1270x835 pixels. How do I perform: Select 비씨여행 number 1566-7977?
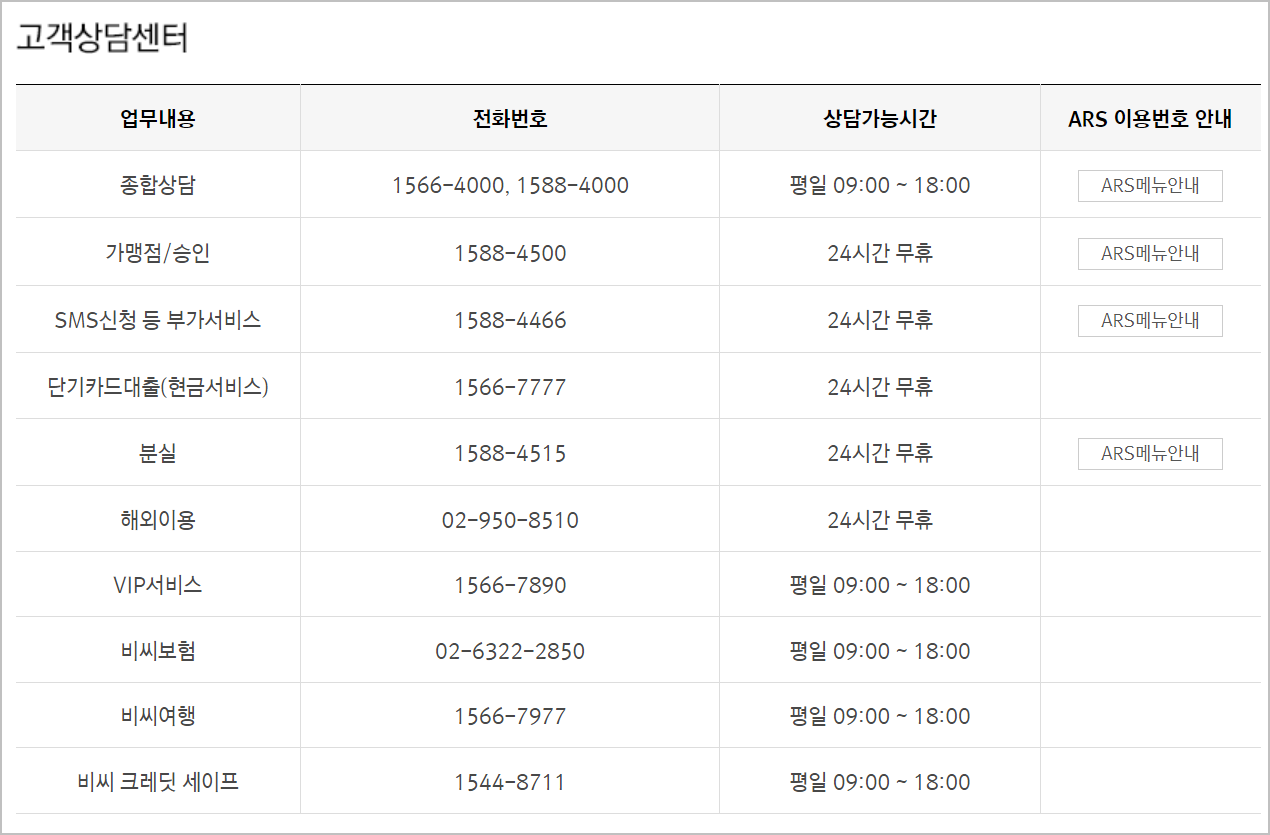(x=510, y=716)
